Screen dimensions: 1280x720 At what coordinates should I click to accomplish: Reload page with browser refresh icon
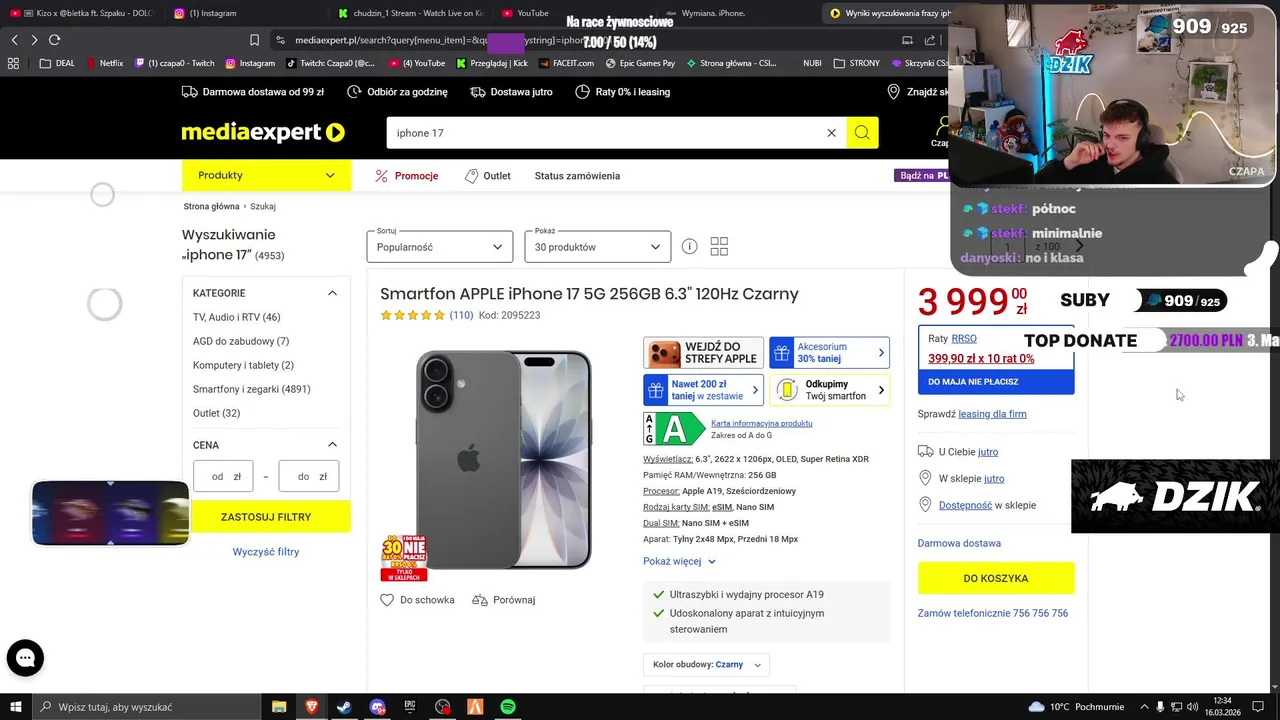pos(54,40)
